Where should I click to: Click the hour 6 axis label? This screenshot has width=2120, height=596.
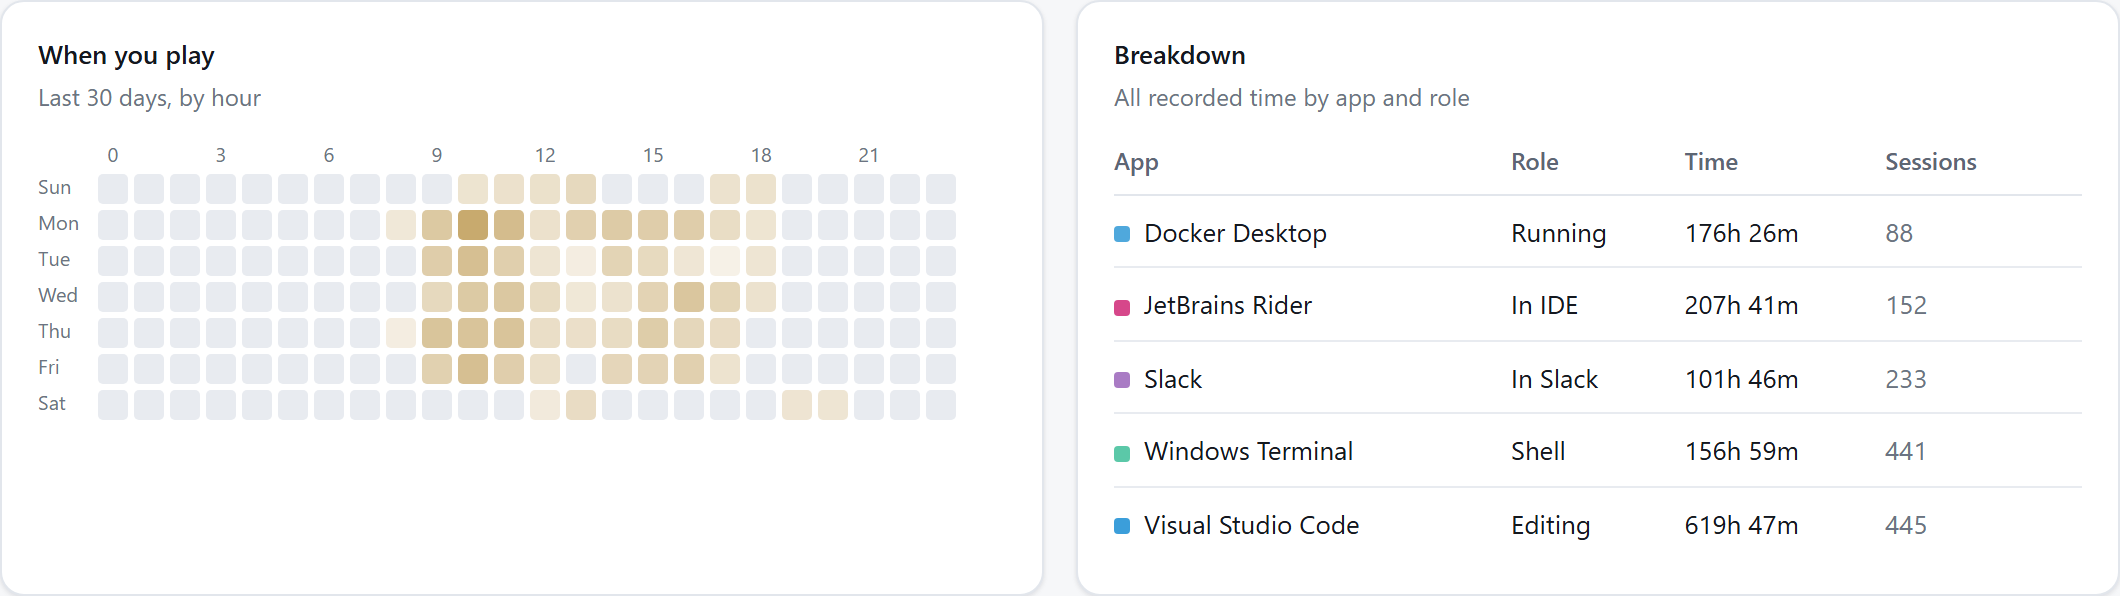tap(329, 156)
